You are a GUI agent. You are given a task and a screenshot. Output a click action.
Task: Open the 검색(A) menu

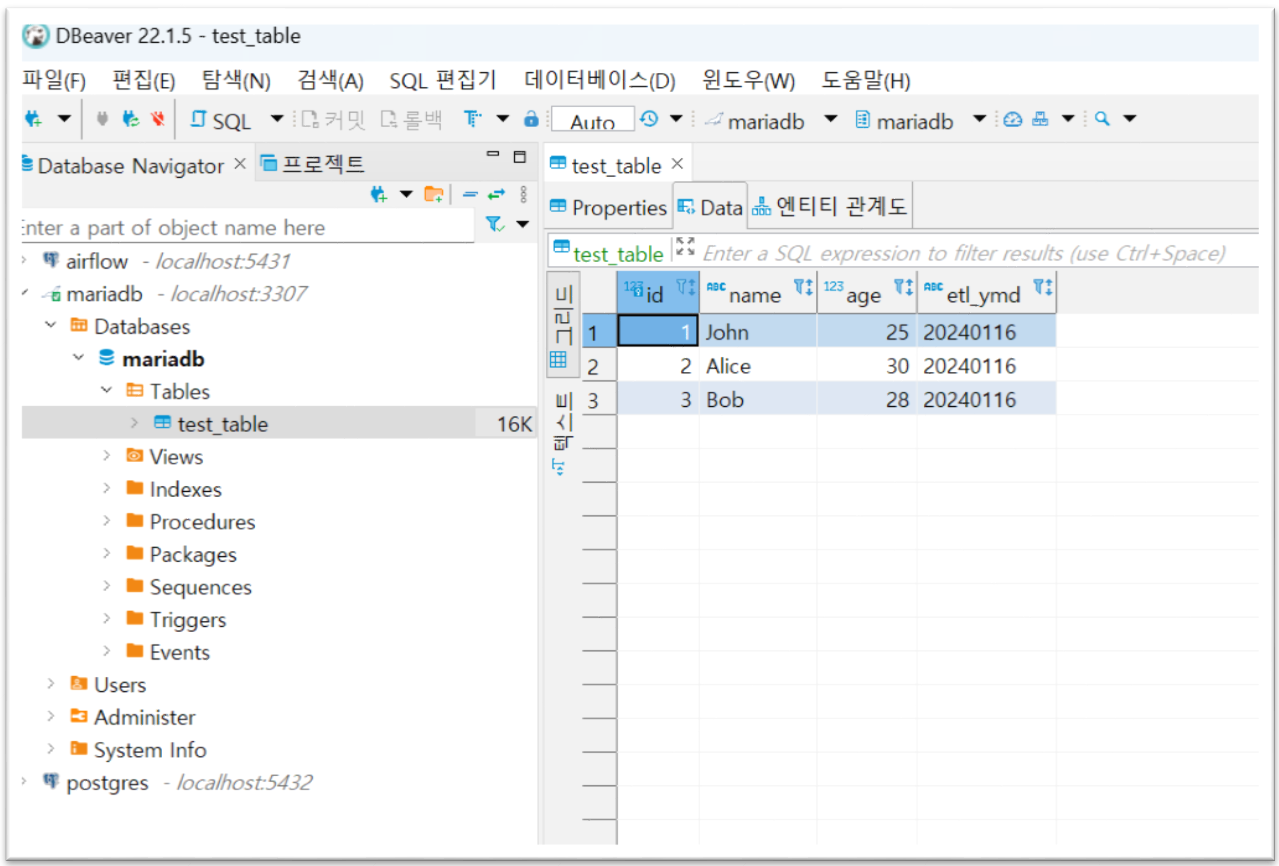tap(331, 80)
